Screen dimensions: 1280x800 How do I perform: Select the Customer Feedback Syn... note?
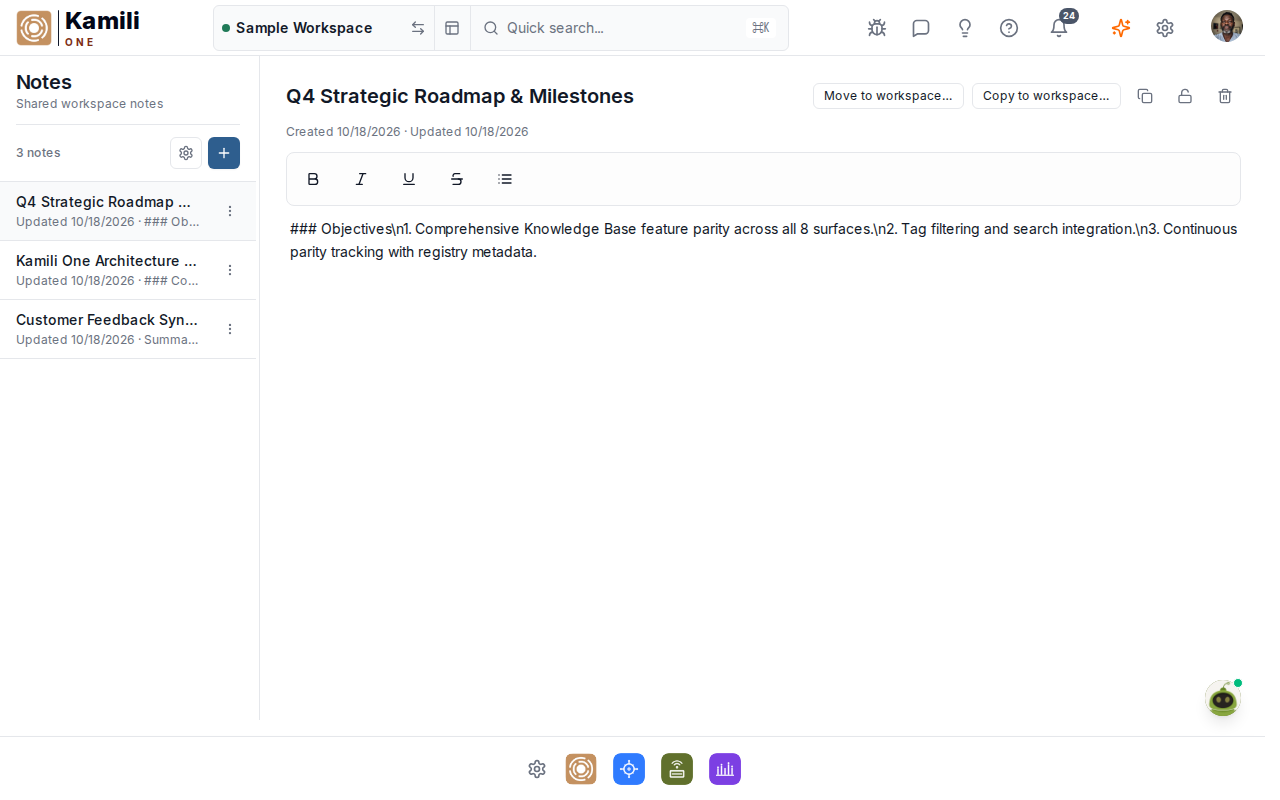coord(128,329)
